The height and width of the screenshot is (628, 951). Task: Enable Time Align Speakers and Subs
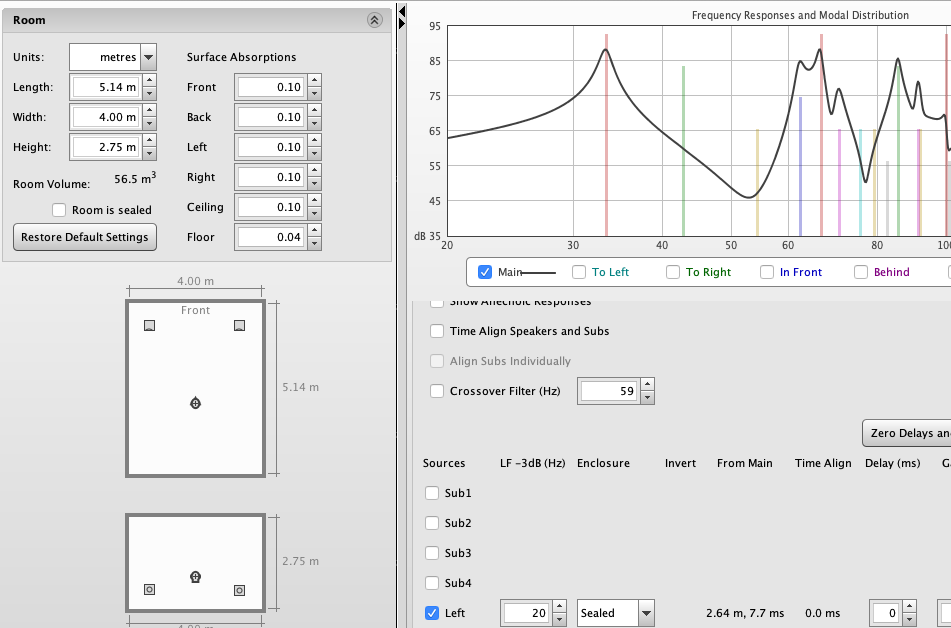pos(437,331)
